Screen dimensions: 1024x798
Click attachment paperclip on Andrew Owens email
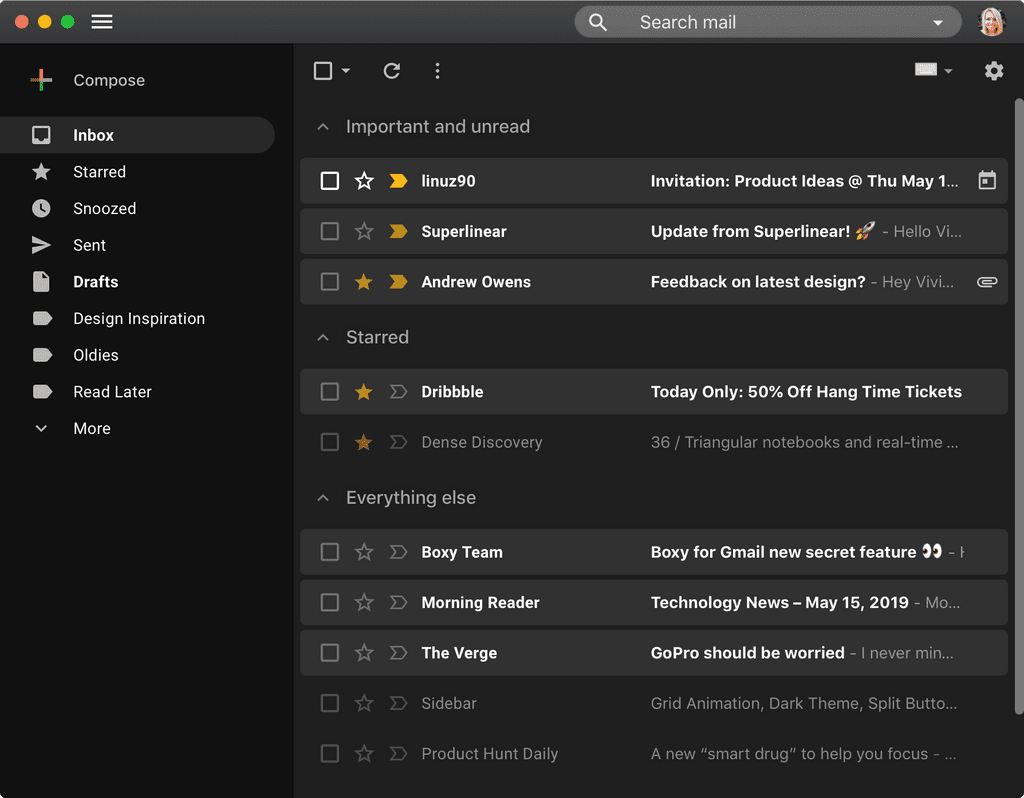click(x=987, y=281)
